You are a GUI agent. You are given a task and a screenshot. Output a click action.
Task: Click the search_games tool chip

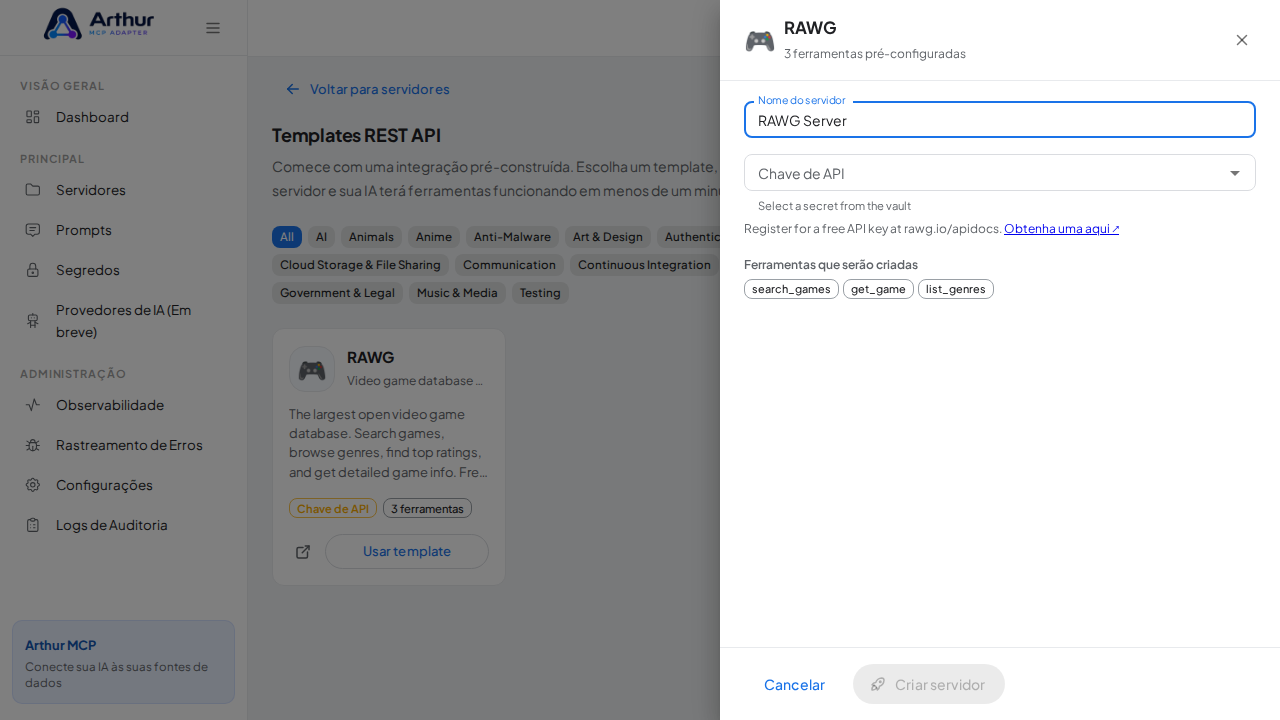[791, 289]
